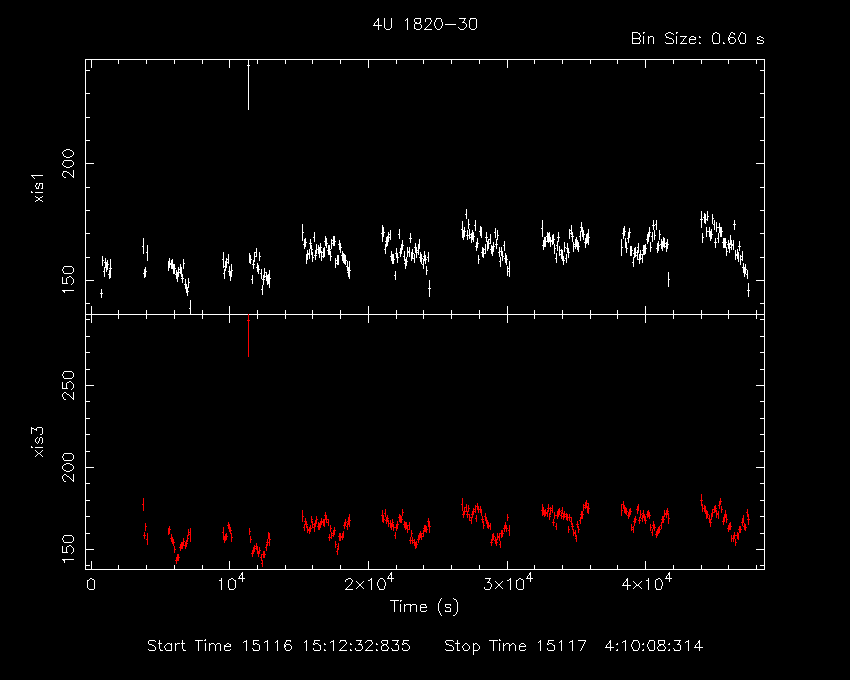Click the '200' tick label on xis3 axis
The height and width of the screenshot is (680, 850).
click(69, 467)
